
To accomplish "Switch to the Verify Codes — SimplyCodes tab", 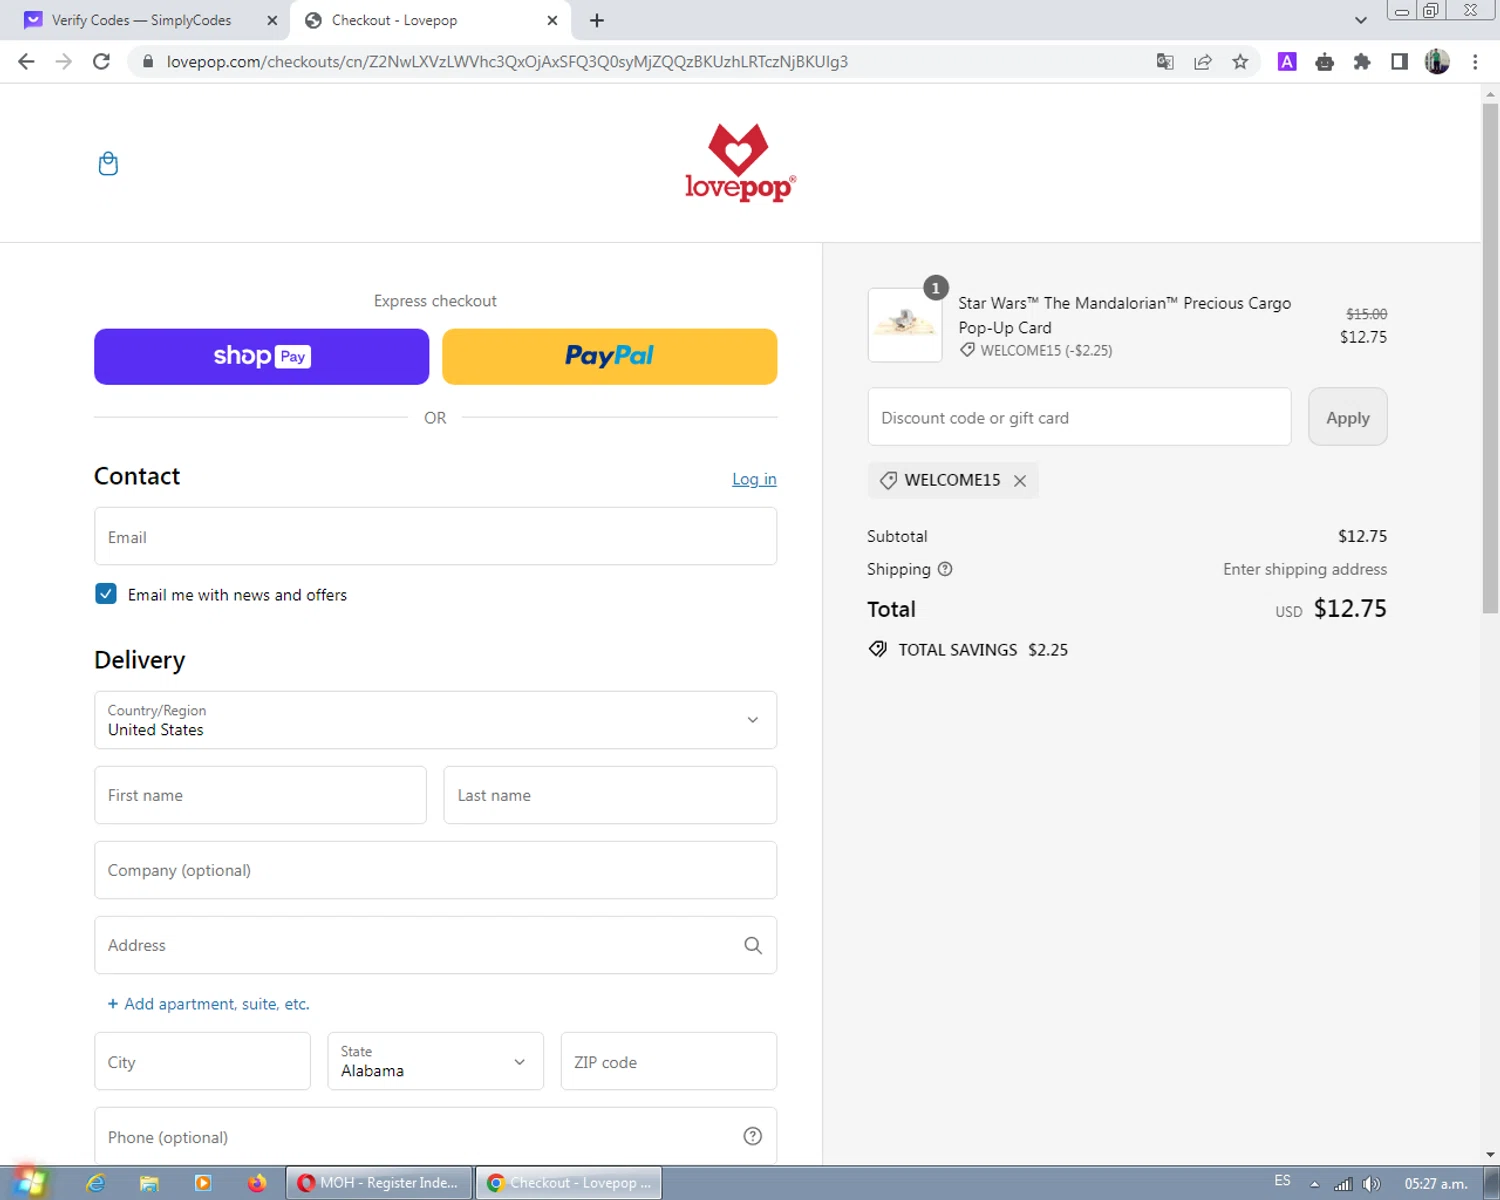I will (141, 20).
